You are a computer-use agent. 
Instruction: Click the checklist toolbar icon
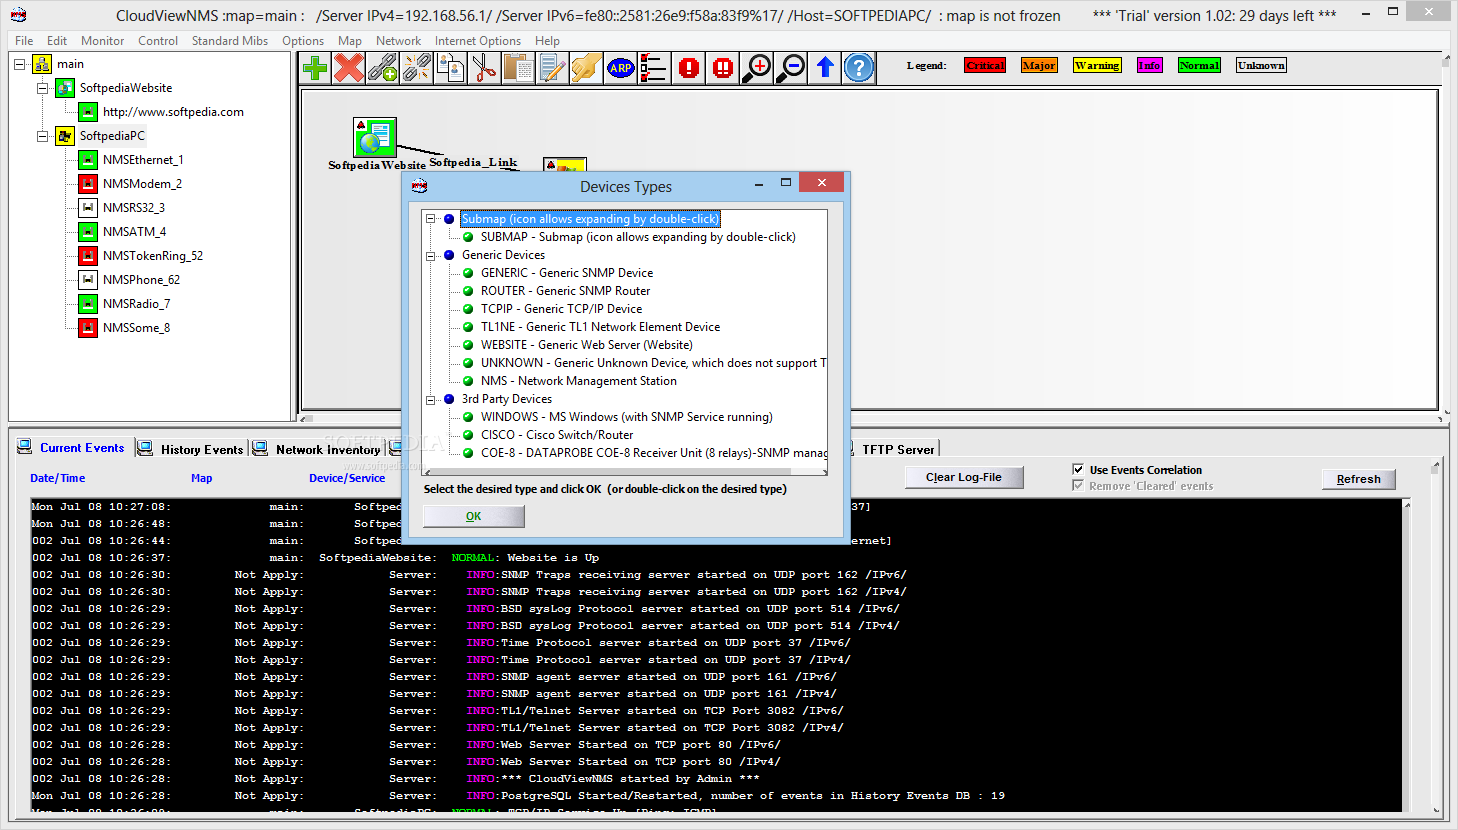(x=655, y=68)
